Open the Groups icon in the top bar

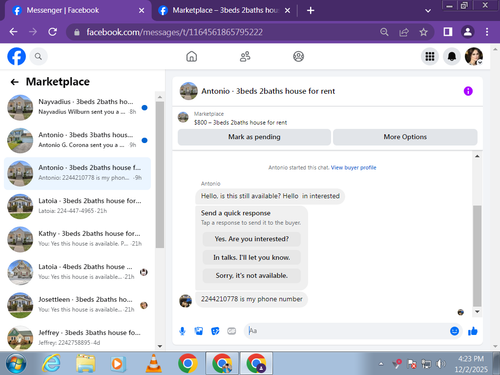tap(298, 56)
